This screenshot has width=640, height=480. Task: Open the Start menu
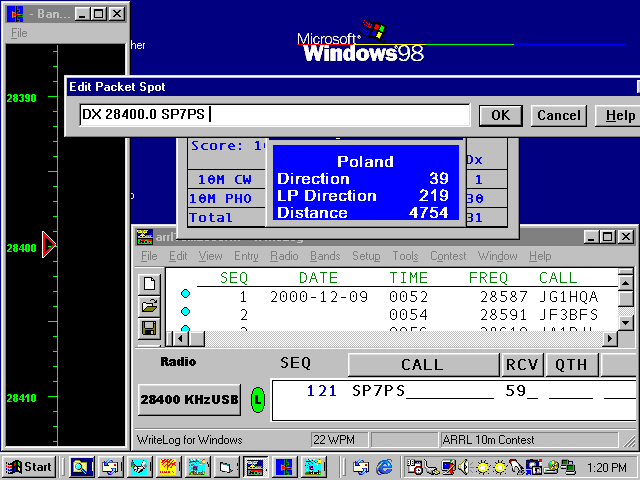click(29, 467)
